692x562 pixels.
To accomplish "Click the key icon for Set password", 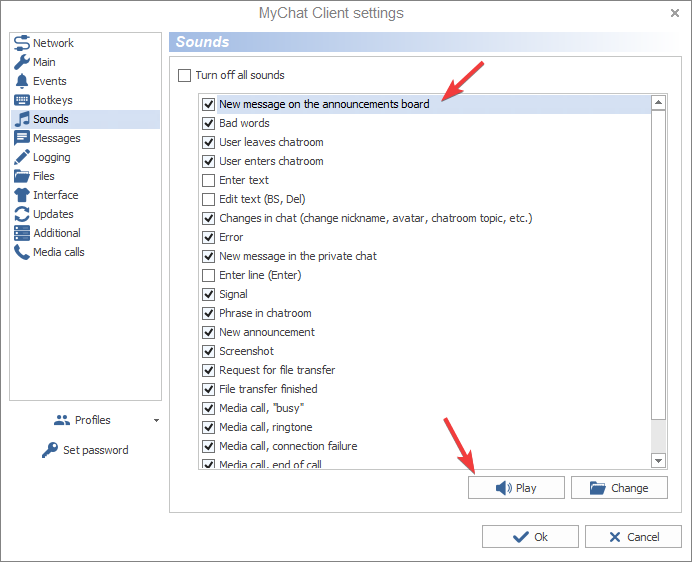I will (50, 450).
